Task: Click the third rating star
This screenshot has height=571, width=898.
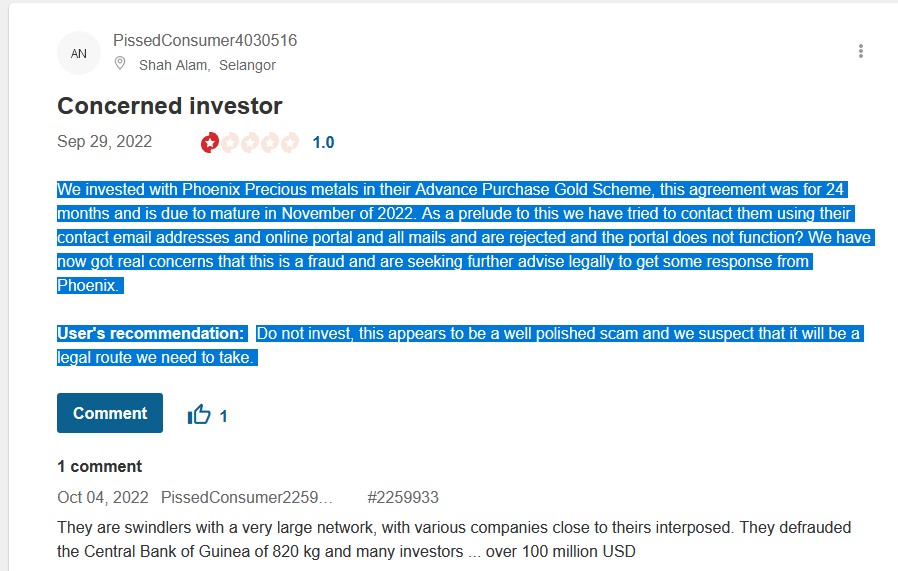Action: 250,142
